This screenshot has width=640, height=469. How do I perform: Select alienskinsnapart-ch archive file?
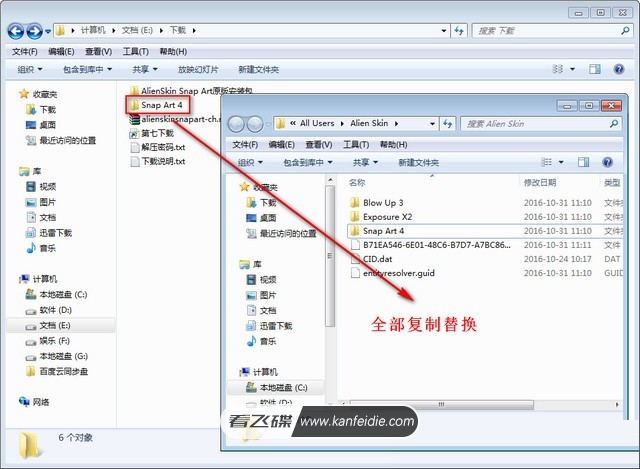coord(175,119)
